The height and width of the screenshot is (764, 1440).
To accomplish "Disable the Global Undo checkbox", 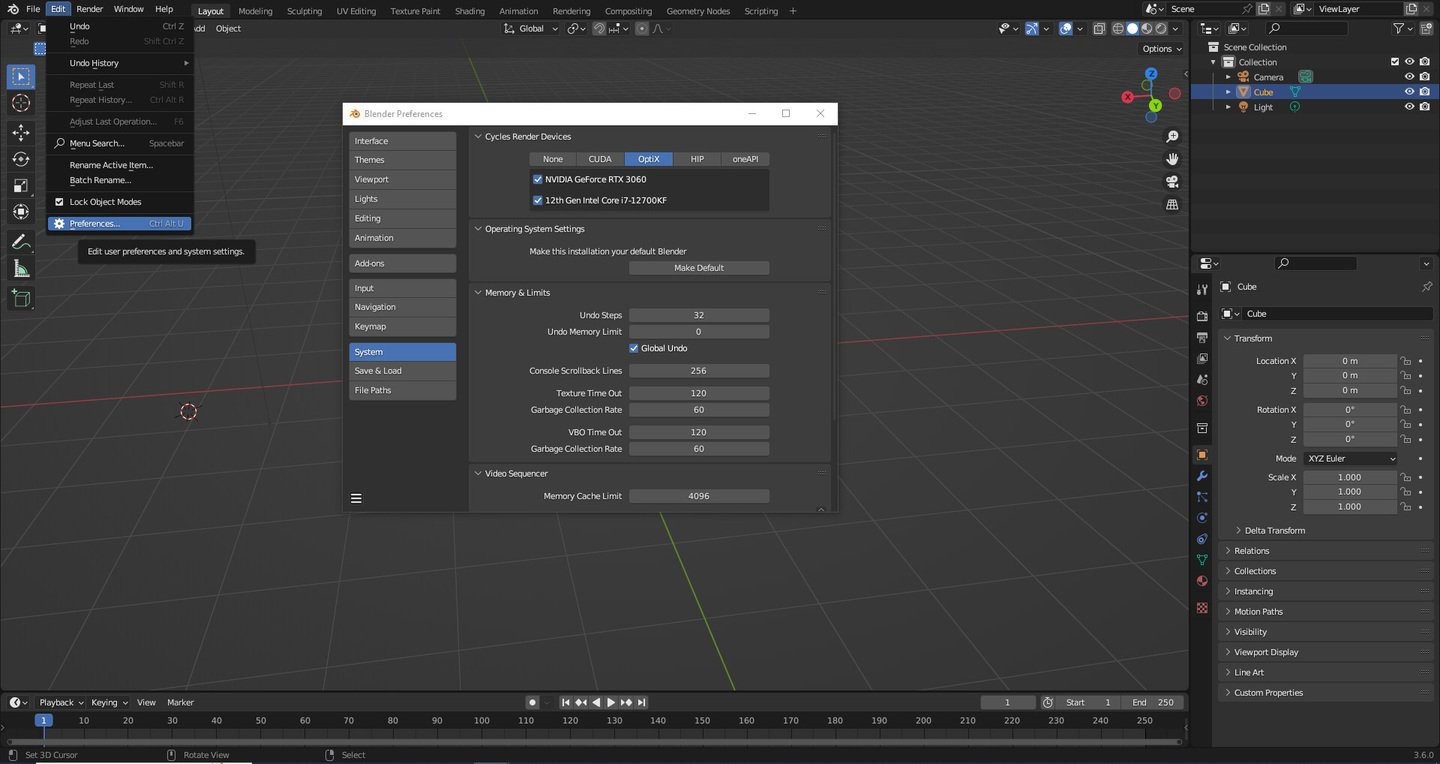I will tap(634, 348).
